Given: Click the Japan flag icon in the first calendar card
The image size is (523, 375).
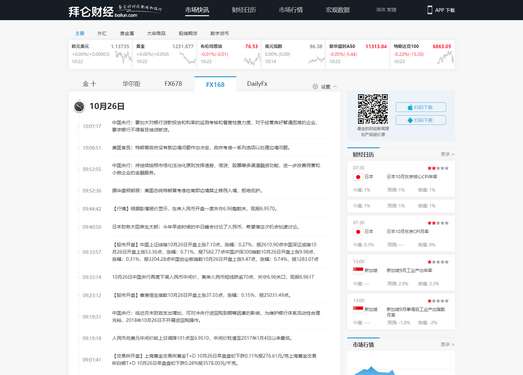Looking at the screenshot, I should [358, 177].
